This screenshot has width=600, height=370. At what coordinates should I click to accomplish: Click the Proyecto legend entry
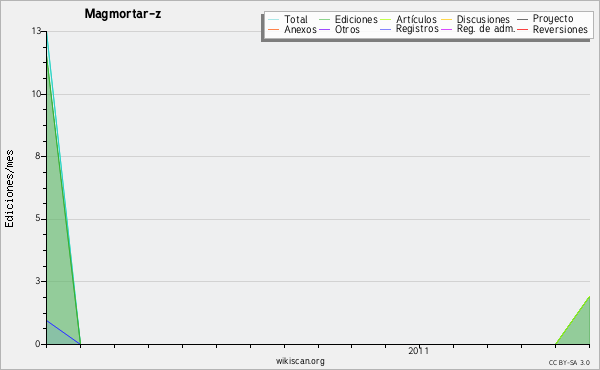click(545, 18)
